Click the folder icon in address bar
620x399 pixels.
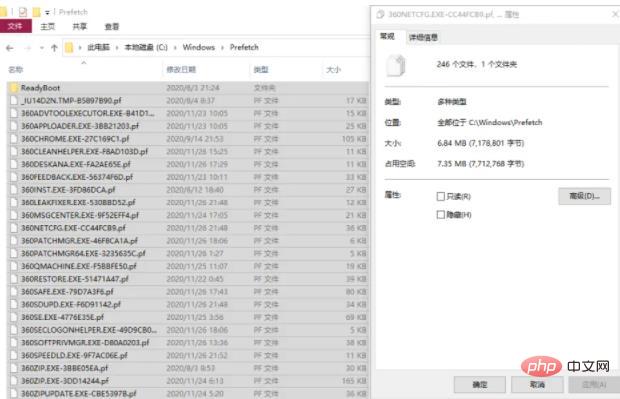tap(69, 47)
